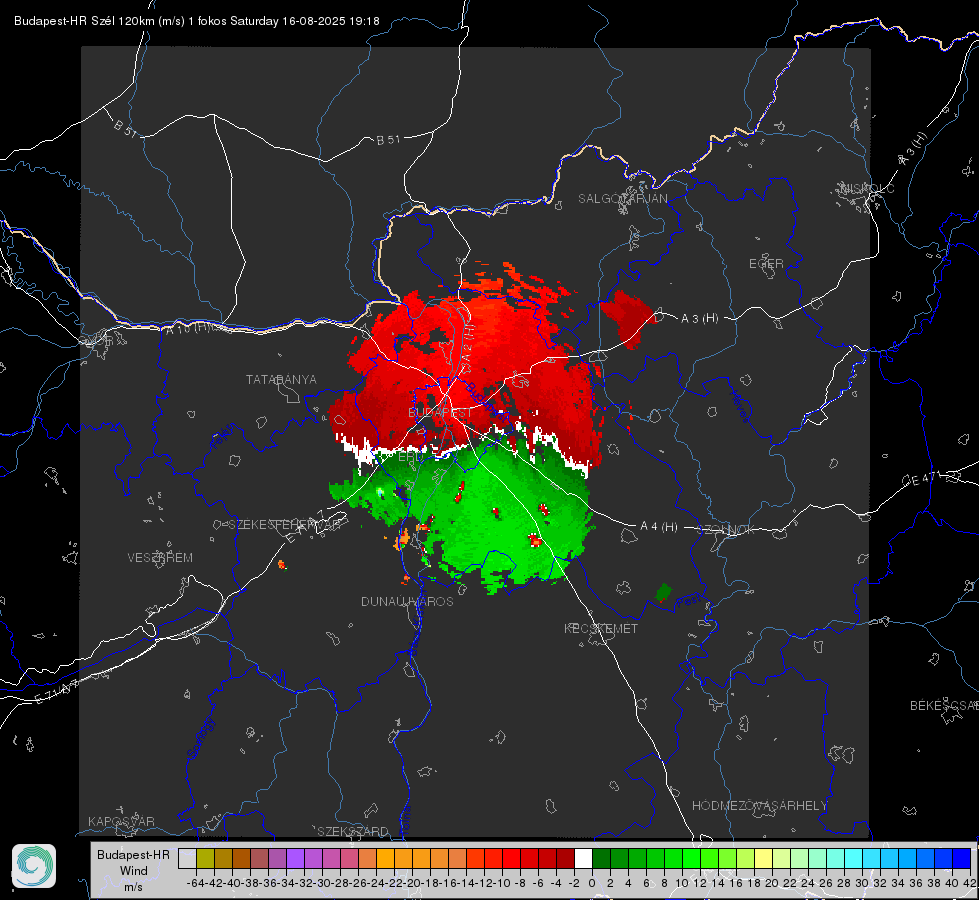Click the ÉRD town label

click(x=410, y=457)
